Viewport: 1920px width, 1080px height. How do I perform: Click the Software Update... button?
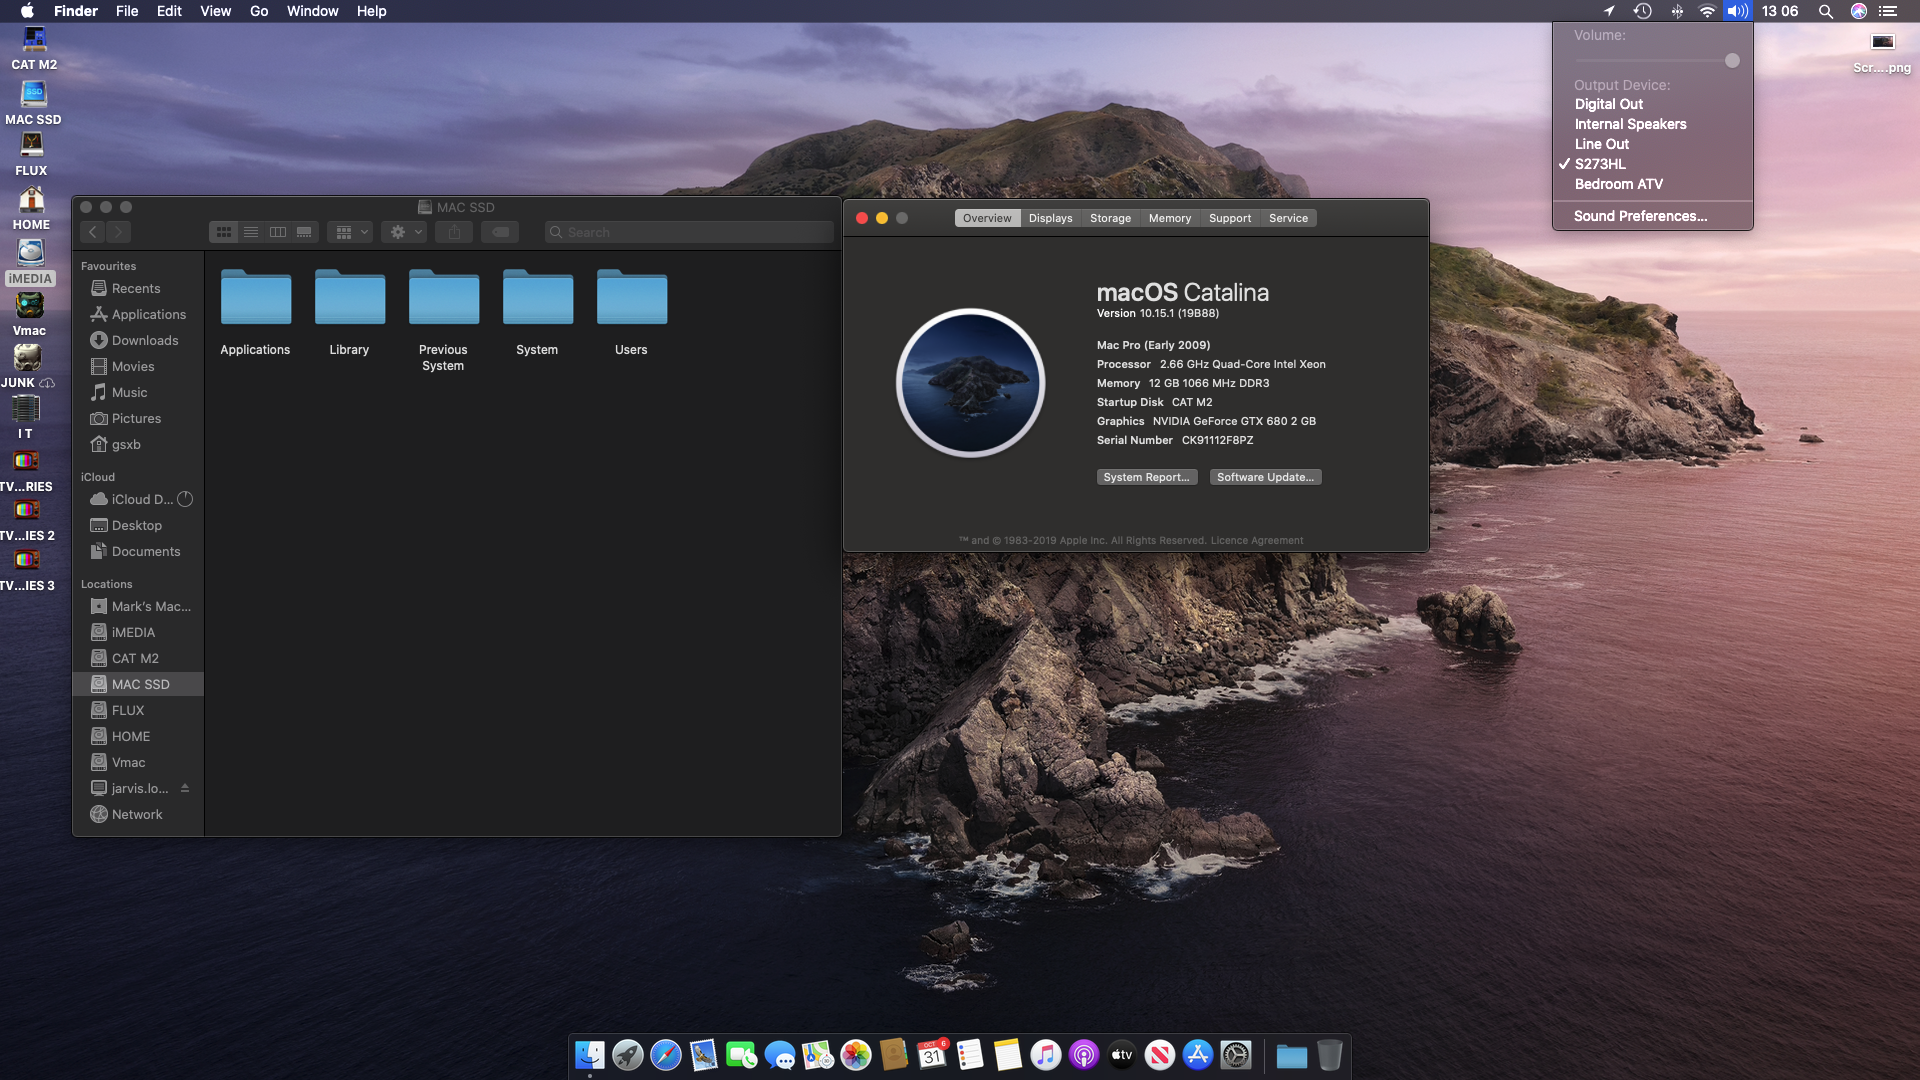pos(1265,477)
